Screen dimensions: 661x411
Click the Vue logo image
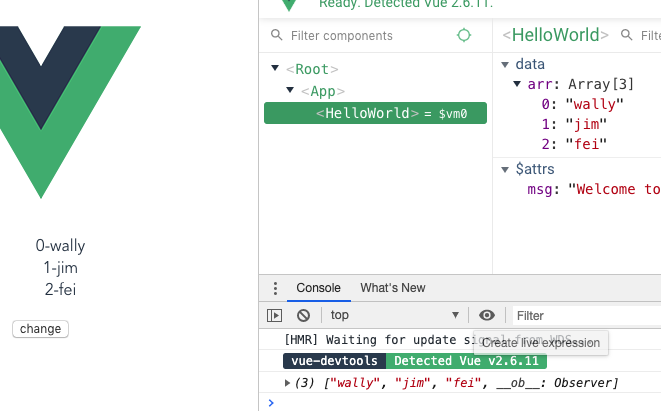[x=70, y=112]
